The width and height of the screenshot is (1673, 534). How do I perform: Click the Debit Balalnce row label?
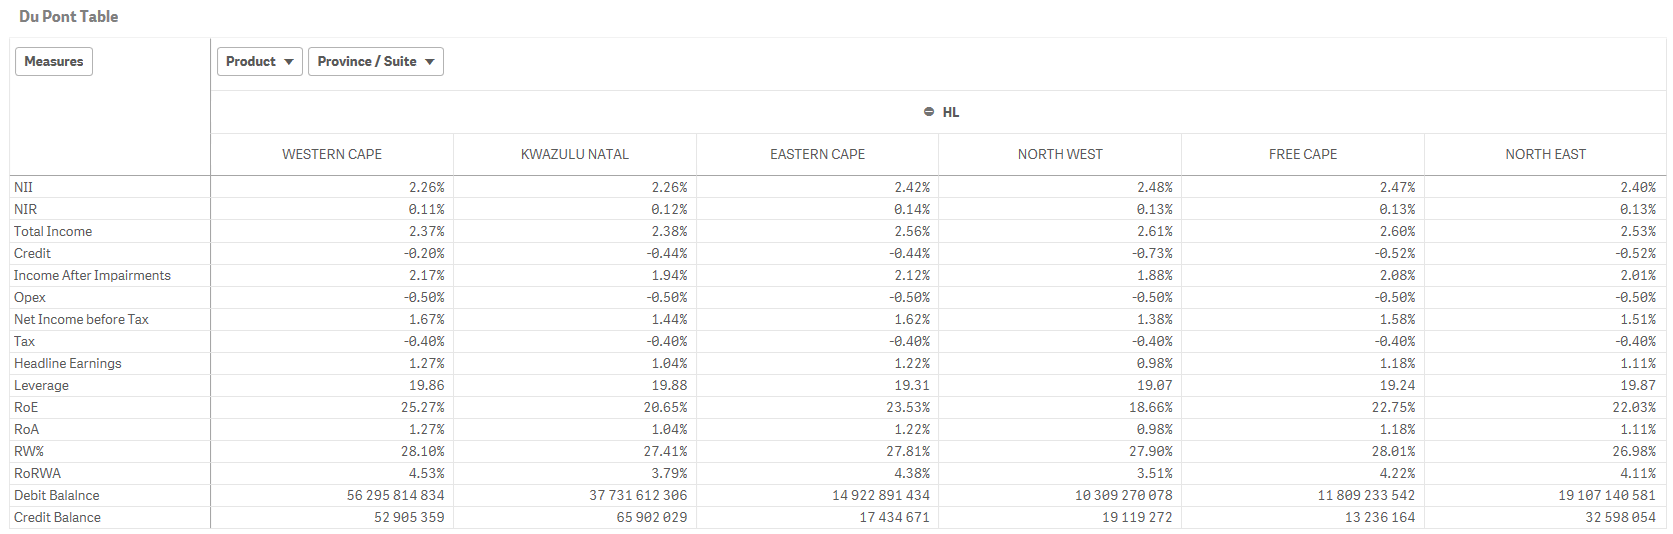57,496
